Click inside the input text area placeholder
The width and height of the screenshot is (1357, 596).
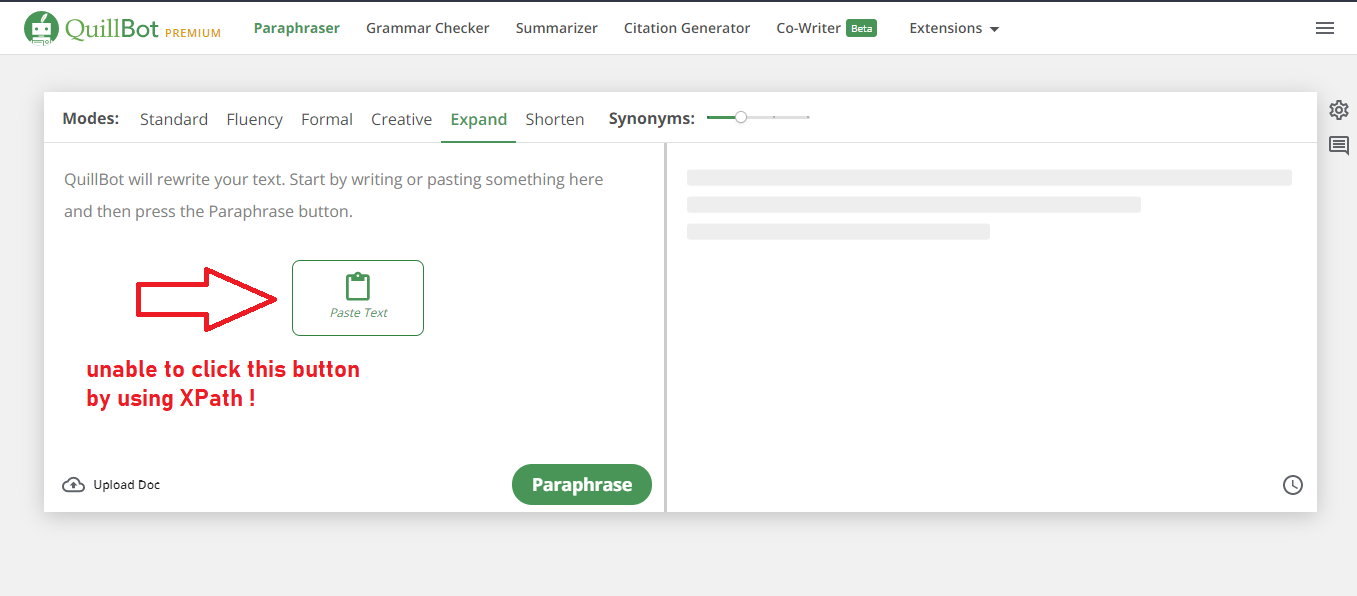[x=334, y=196]
